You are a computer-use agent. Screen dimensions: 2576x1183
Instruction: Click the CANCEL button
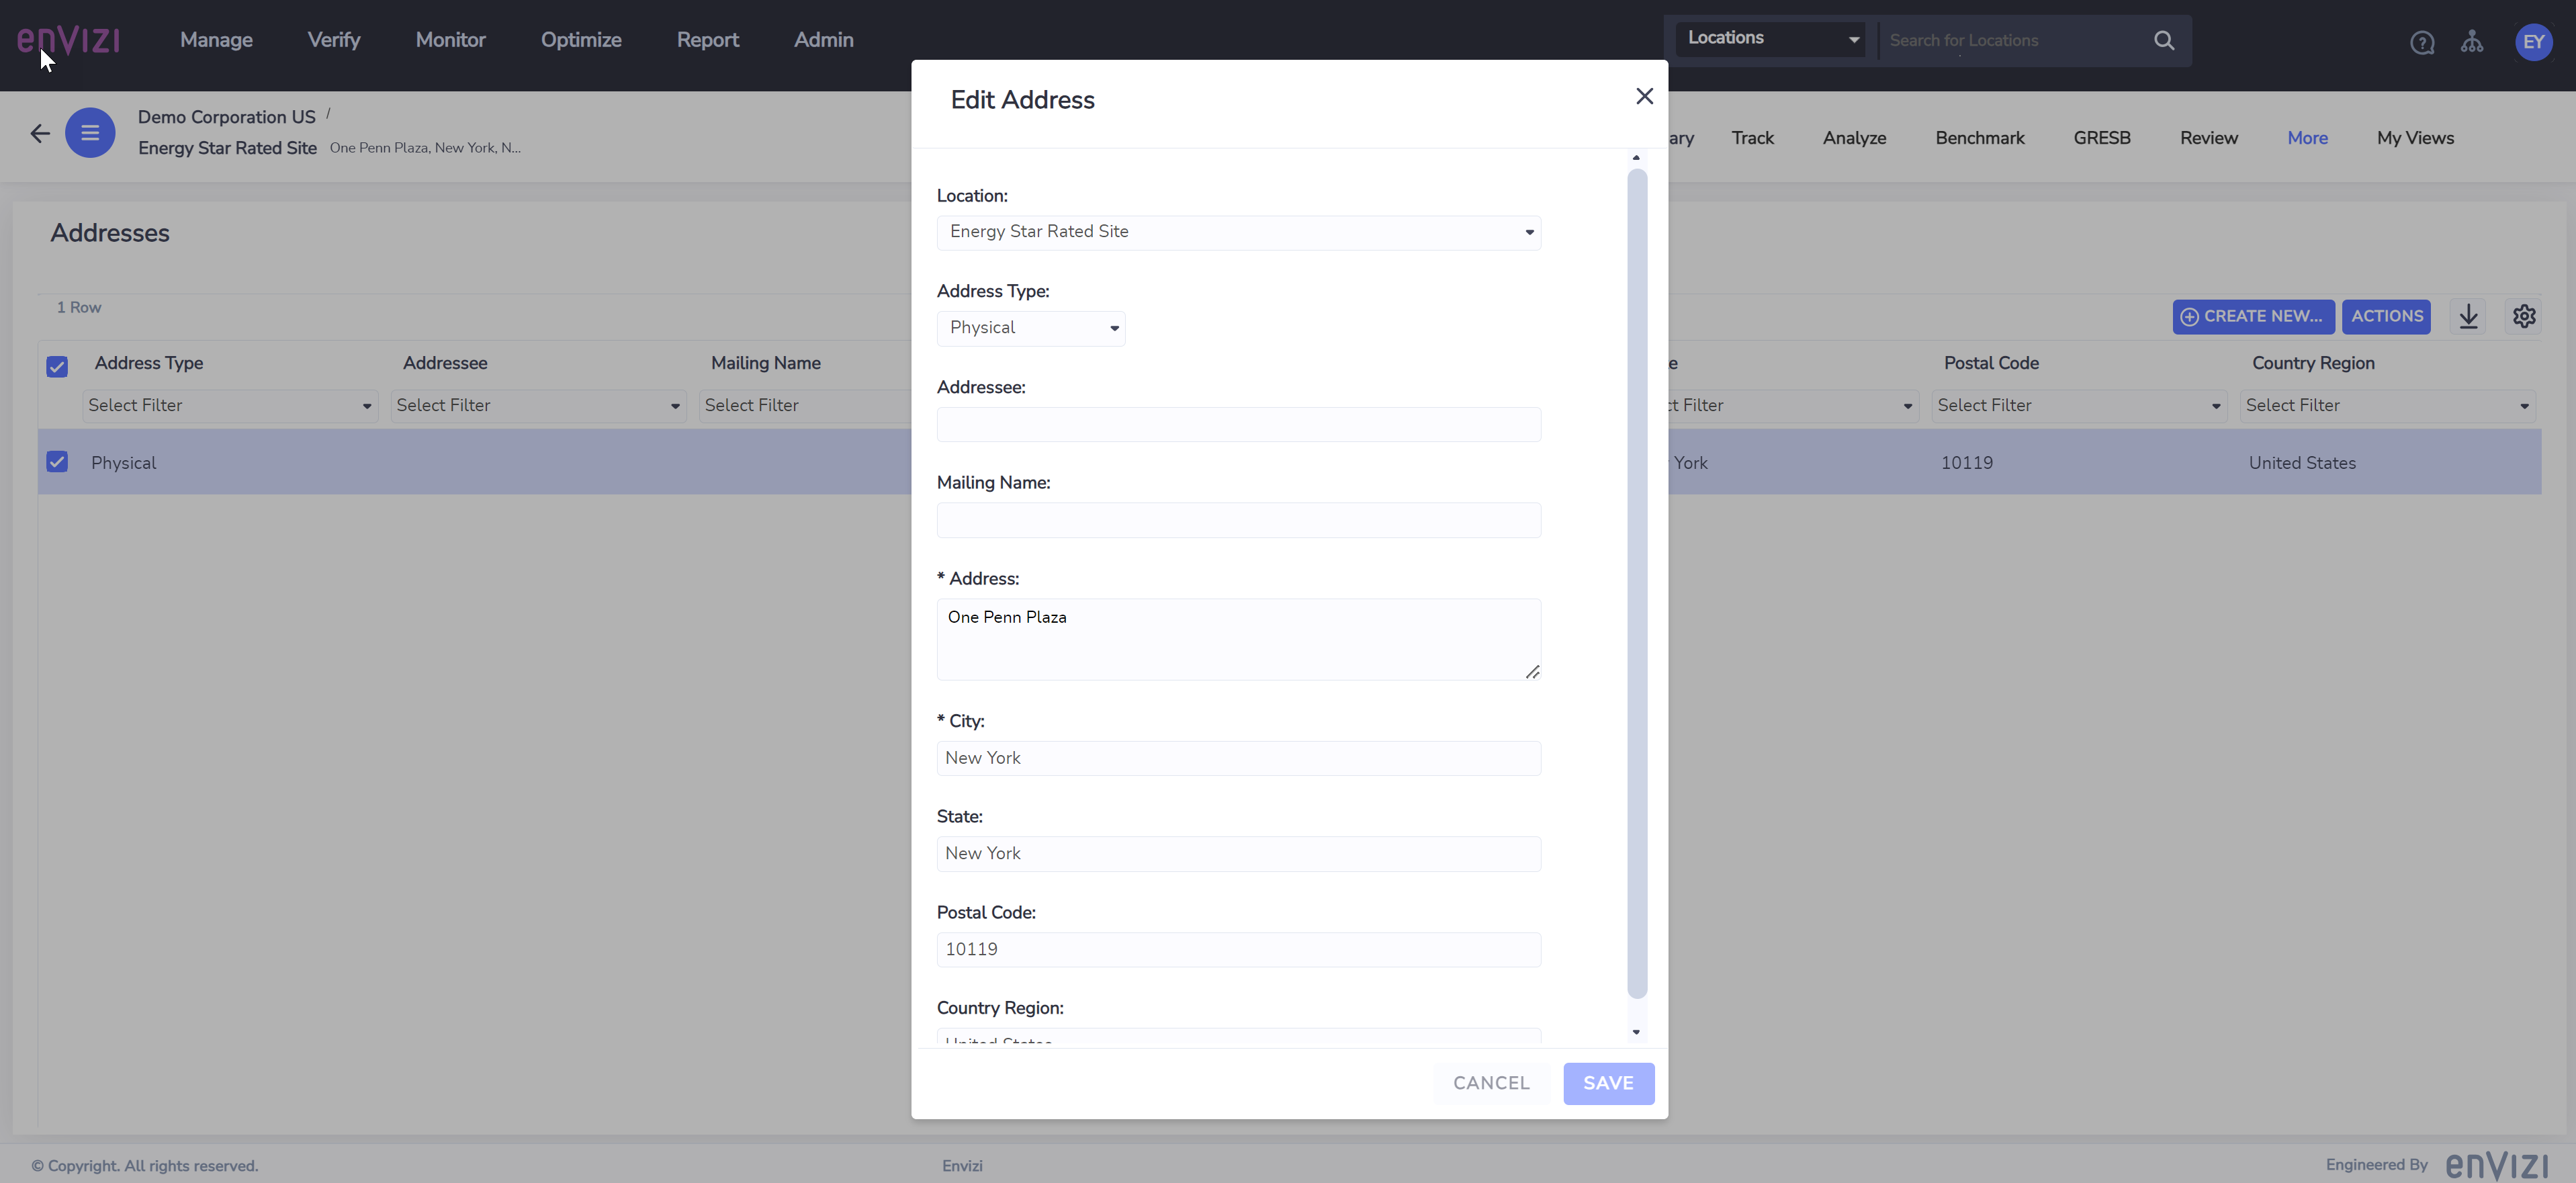[x=1491, y=1083]
